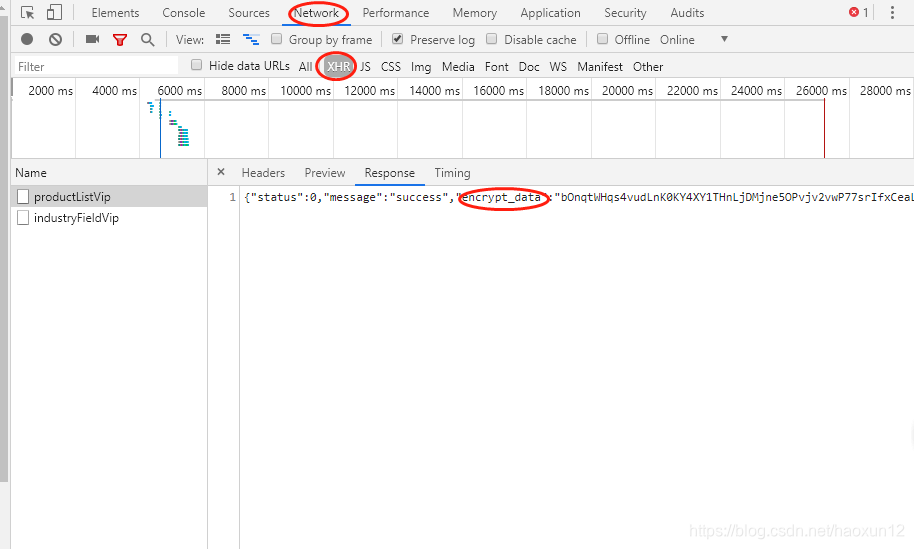Open the DevTools three-dot menu
The height and width of the screenshot is (549, 914).
coord(892,12)
